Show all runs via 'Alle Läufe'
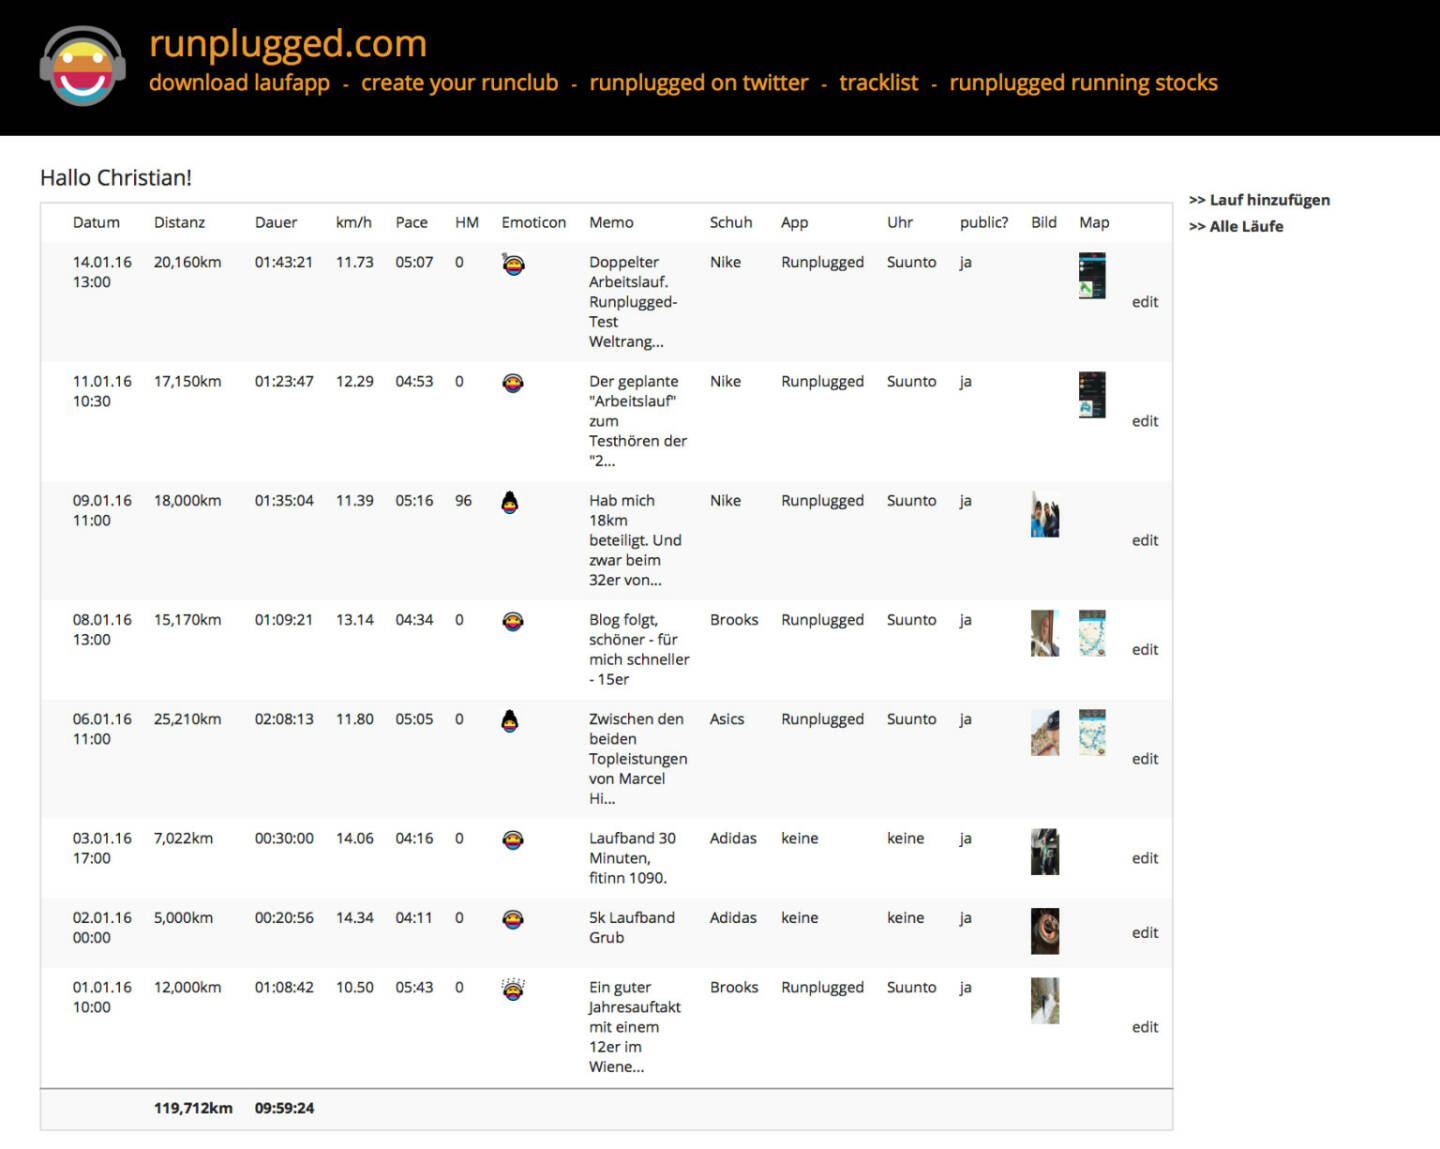The image size is (1440, 1149). click(x=1245, y=227)
